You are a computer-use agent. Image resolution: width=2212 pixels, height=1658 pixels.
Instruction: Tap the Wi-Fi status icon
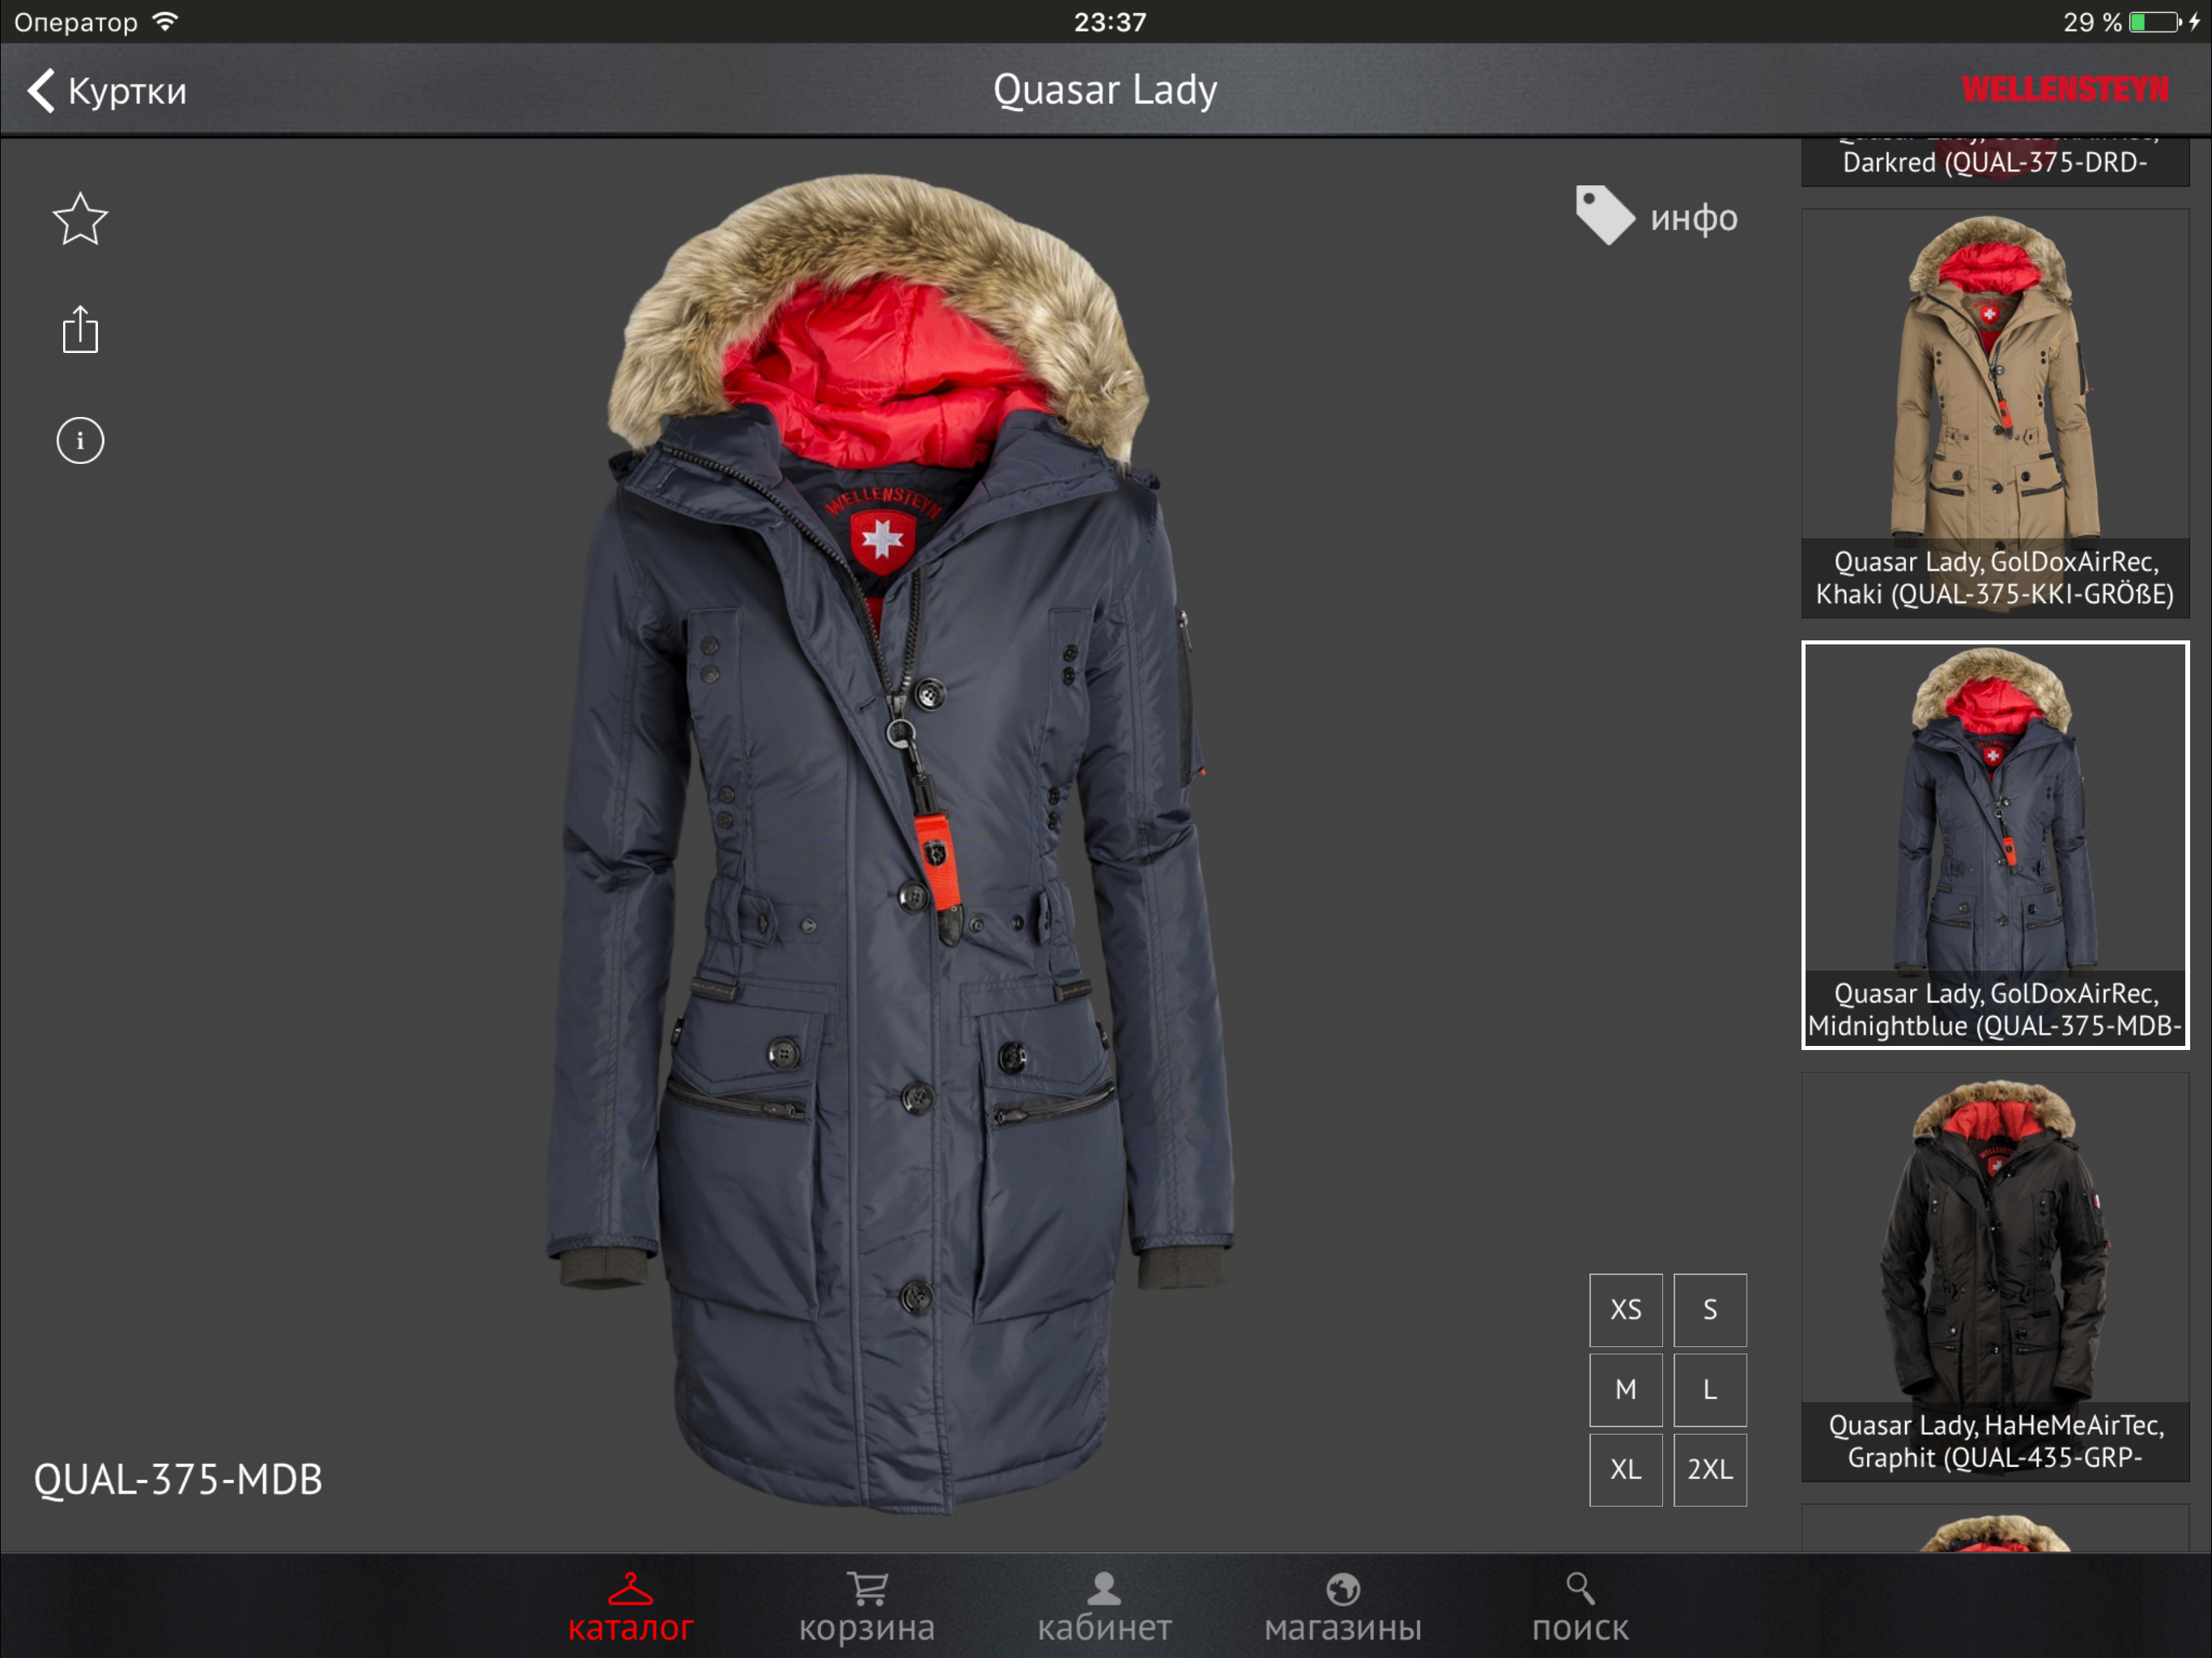point(166,21)
